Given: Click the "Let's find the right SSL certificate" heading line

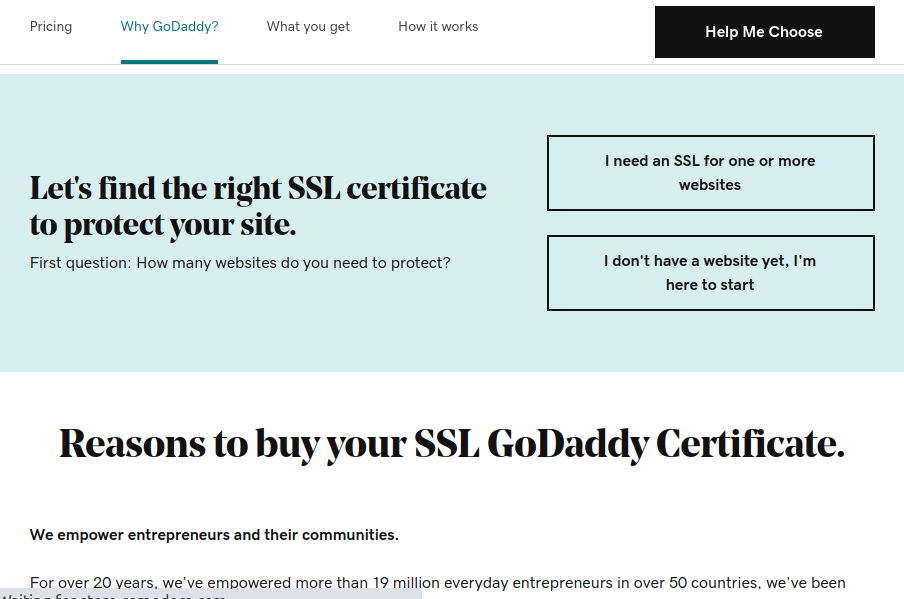Looking at the screenshot, I should 258,188.
